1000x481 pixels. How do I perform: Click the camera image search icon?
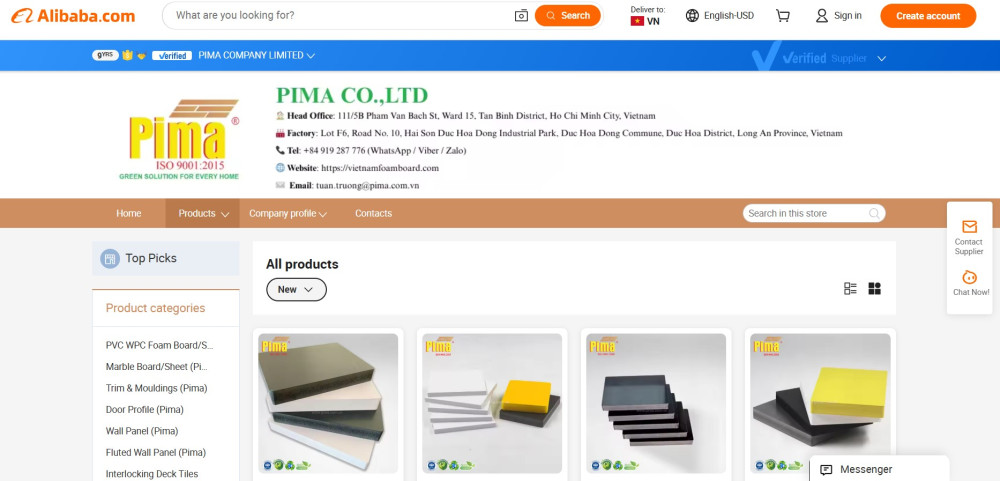521,16
